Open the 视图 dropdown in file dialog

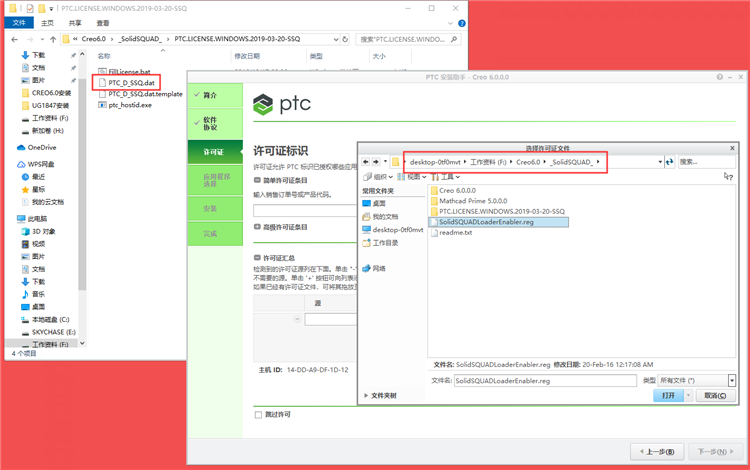click(x=411, y=177)
